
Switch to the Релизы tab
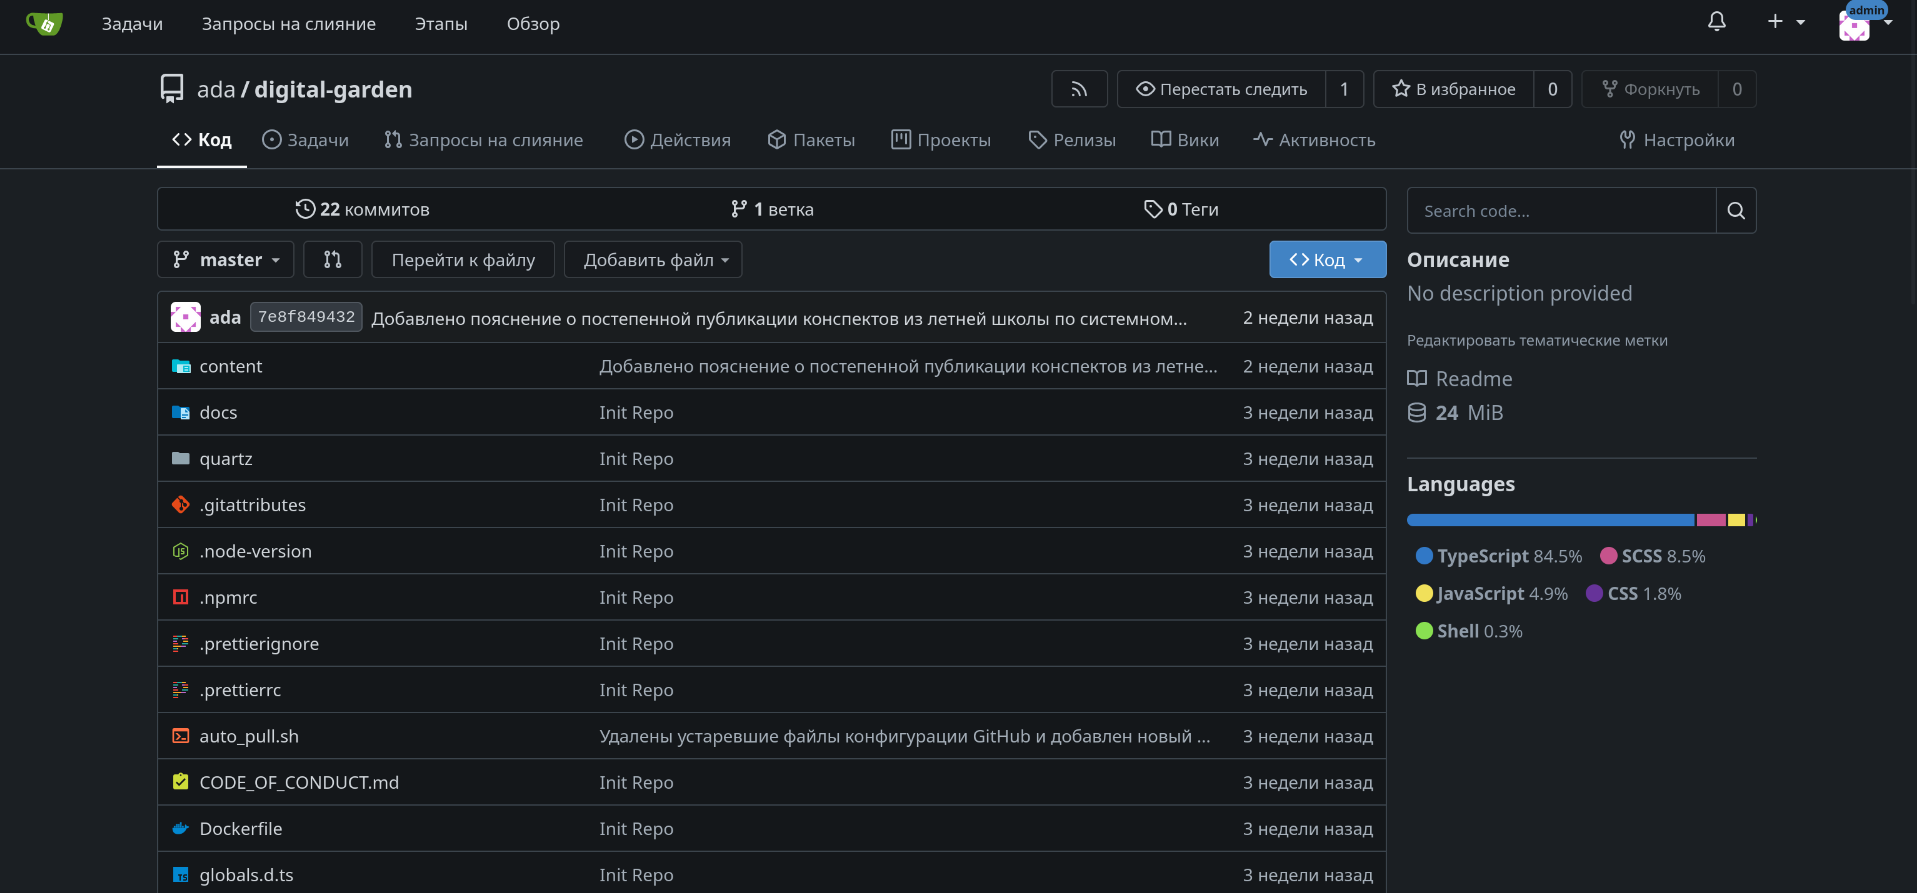click(1072, 140)
